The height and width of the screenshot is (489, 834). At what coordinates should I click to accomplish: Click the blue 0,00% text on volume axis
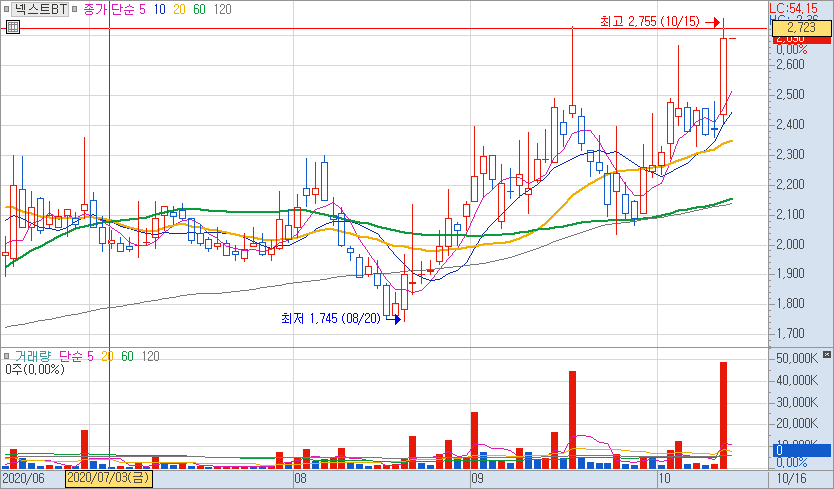pos(791,462)
